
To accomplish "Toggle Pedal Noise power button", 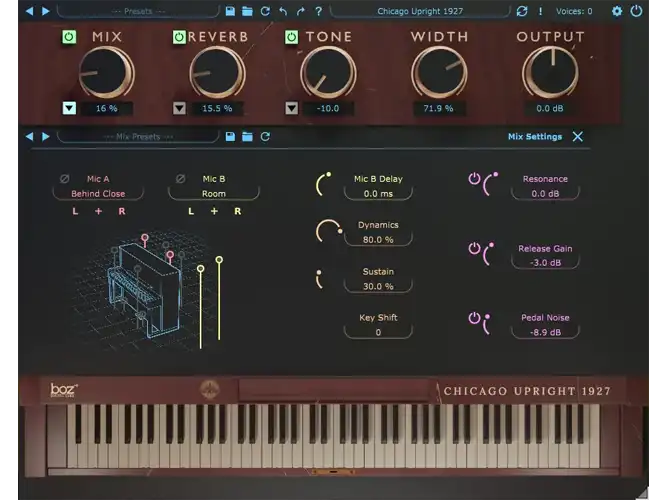I will coord(474,318).
